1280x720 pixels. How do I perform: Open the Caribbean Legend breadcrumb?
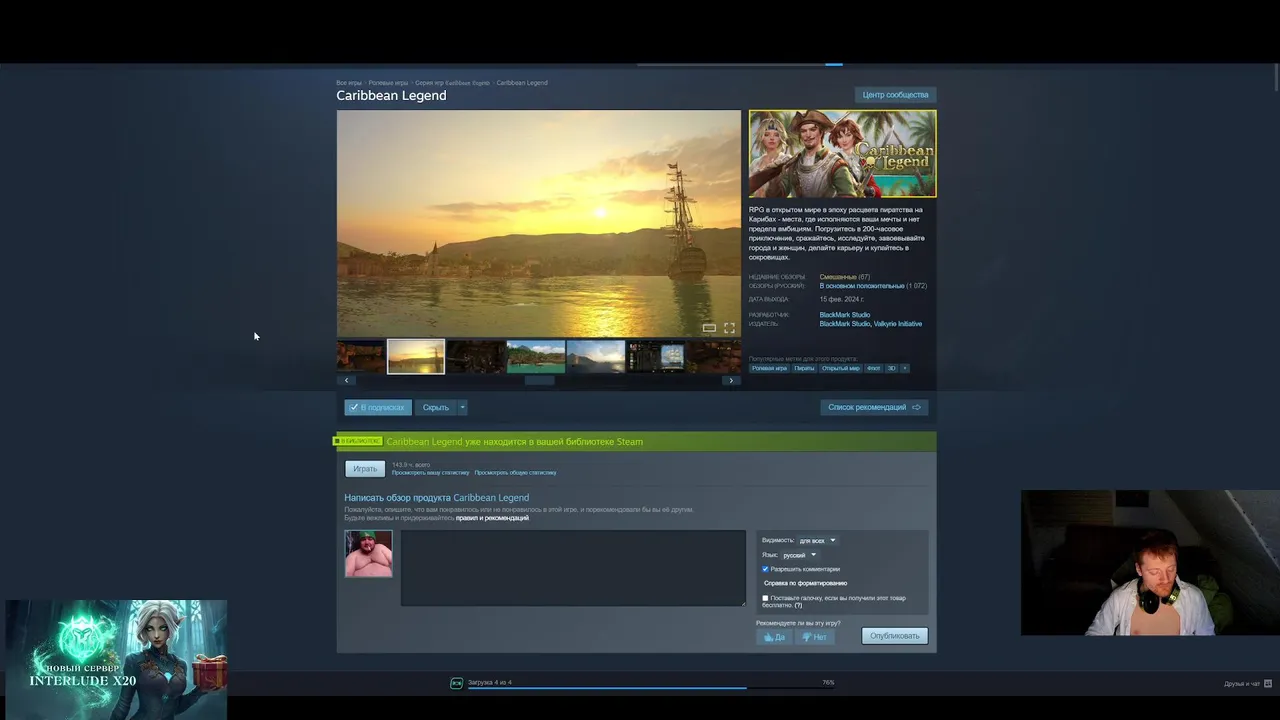(522, 83)
